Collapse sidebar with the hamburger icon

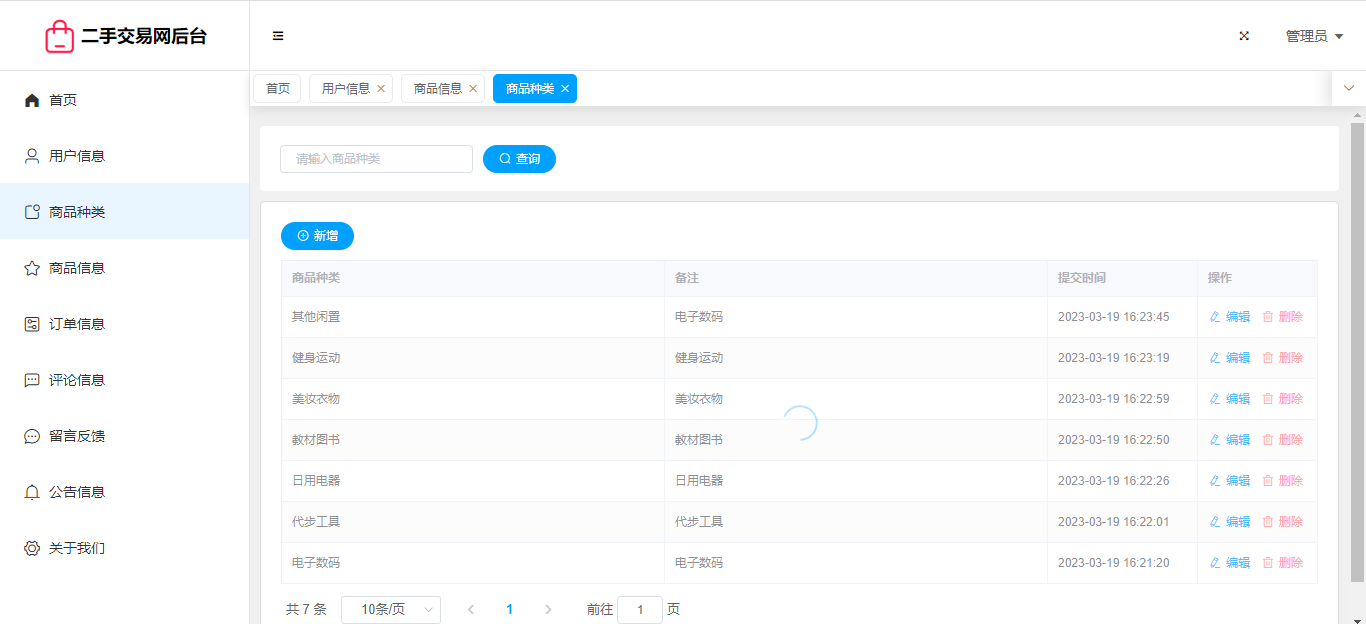pos(278,36)
